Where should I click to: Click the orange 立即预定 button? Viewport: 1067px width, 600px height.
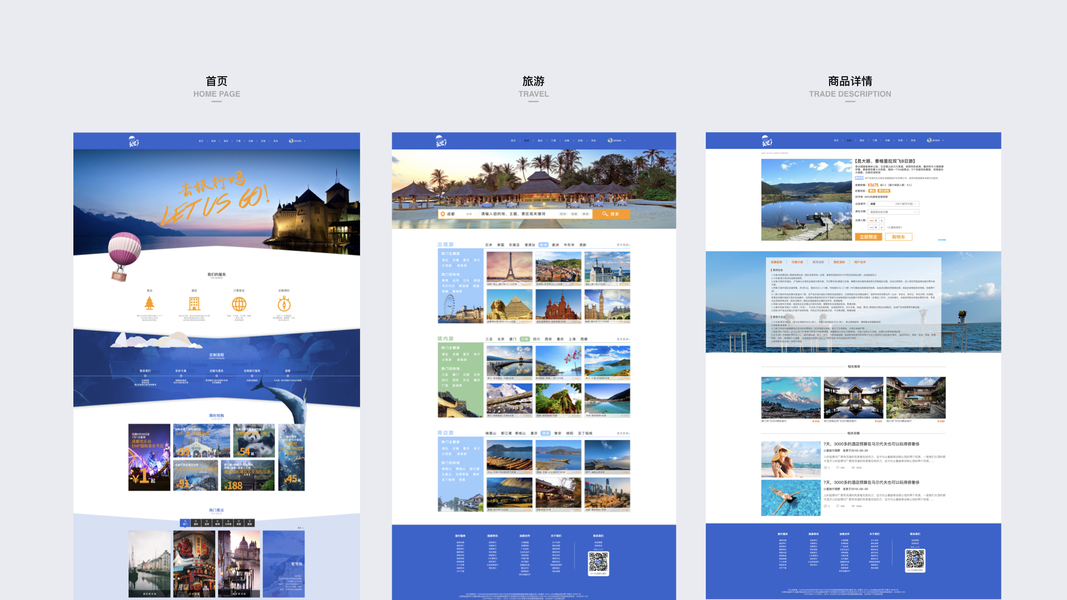[x=868, y=237]
